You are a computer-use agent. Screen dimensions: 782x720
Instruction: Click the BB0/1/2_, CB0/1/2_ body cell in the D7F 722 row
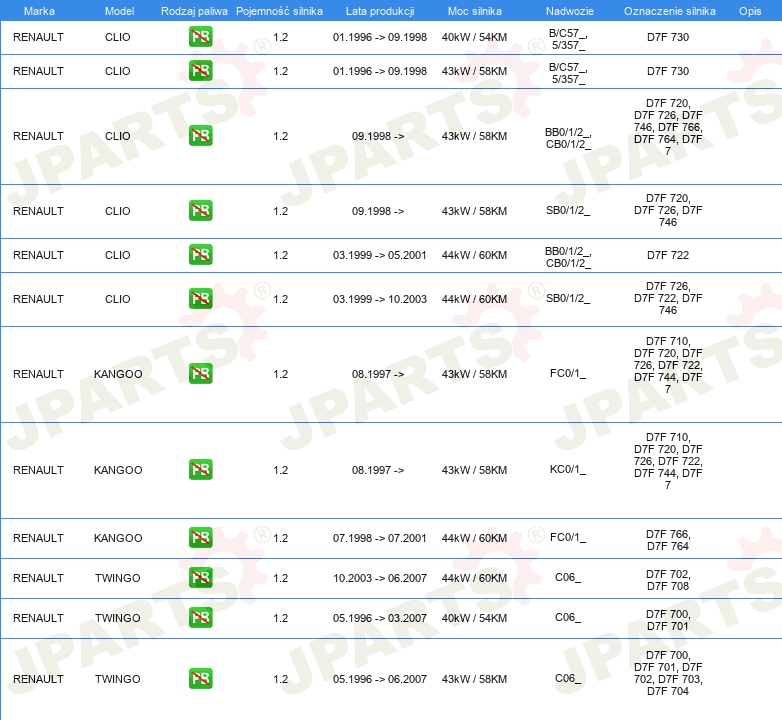568,257
